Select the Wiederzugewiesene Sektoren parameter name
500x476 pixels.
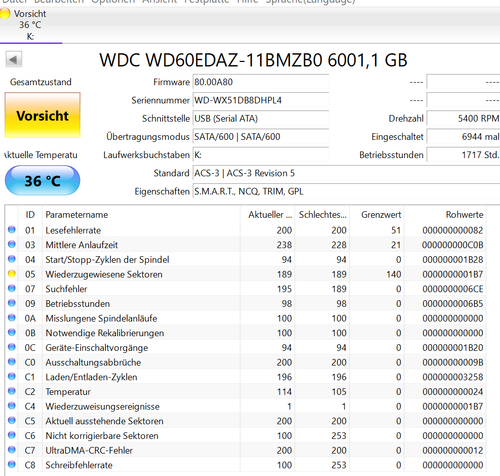click(104, 274)
